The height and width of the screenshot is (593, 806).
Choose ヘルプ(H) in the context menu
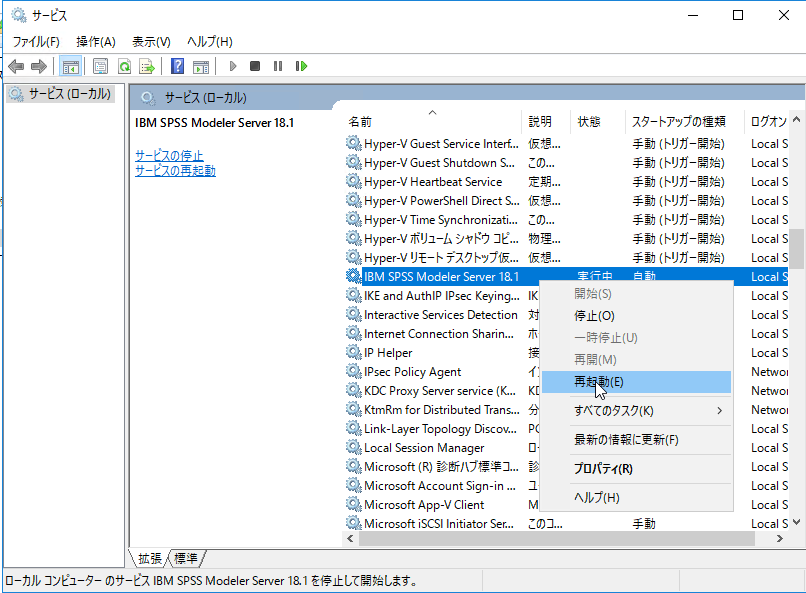click(636, 497)
